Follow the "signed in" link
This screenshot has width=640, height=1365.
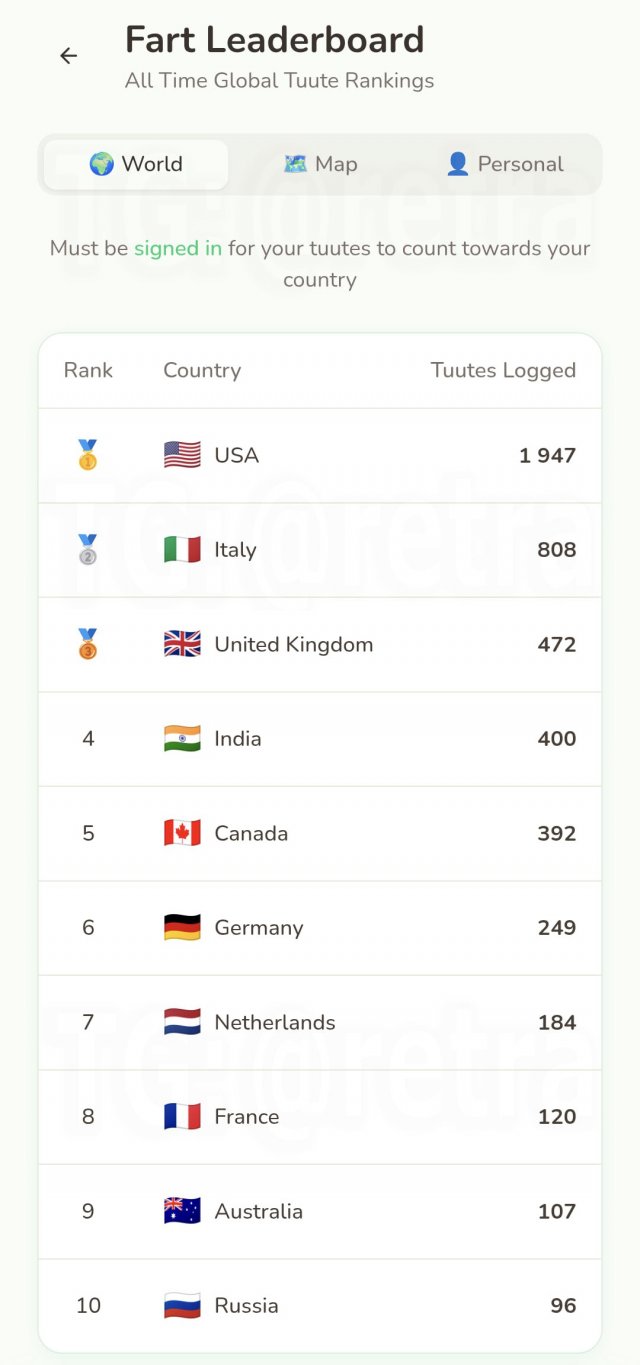tap(178, 248)
